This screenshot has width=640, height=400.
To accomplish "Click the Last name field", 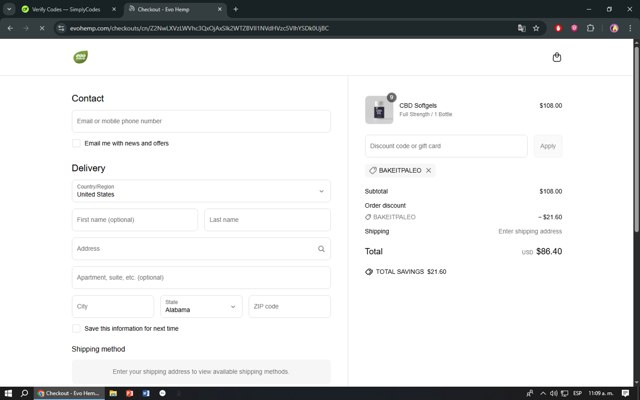I will 267,220.
